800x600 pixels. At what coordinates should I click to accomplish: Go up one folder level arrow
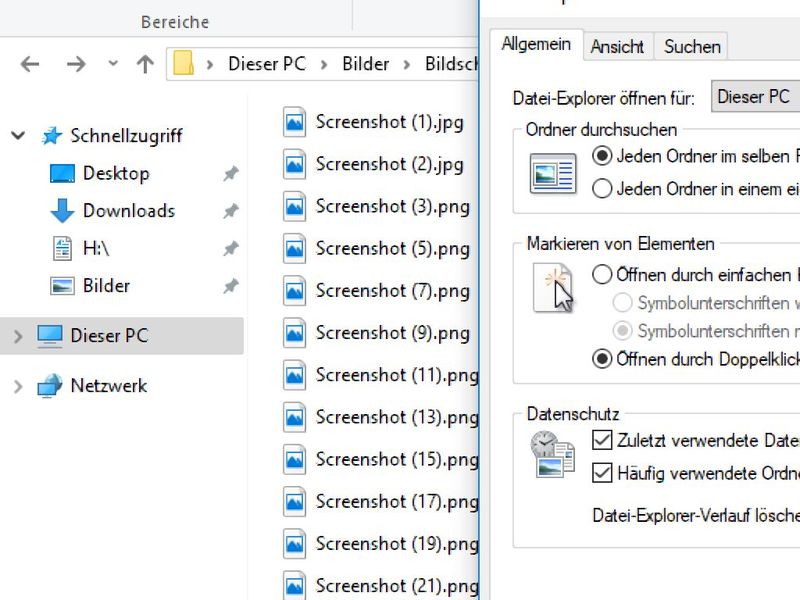[x=145, y=64]
